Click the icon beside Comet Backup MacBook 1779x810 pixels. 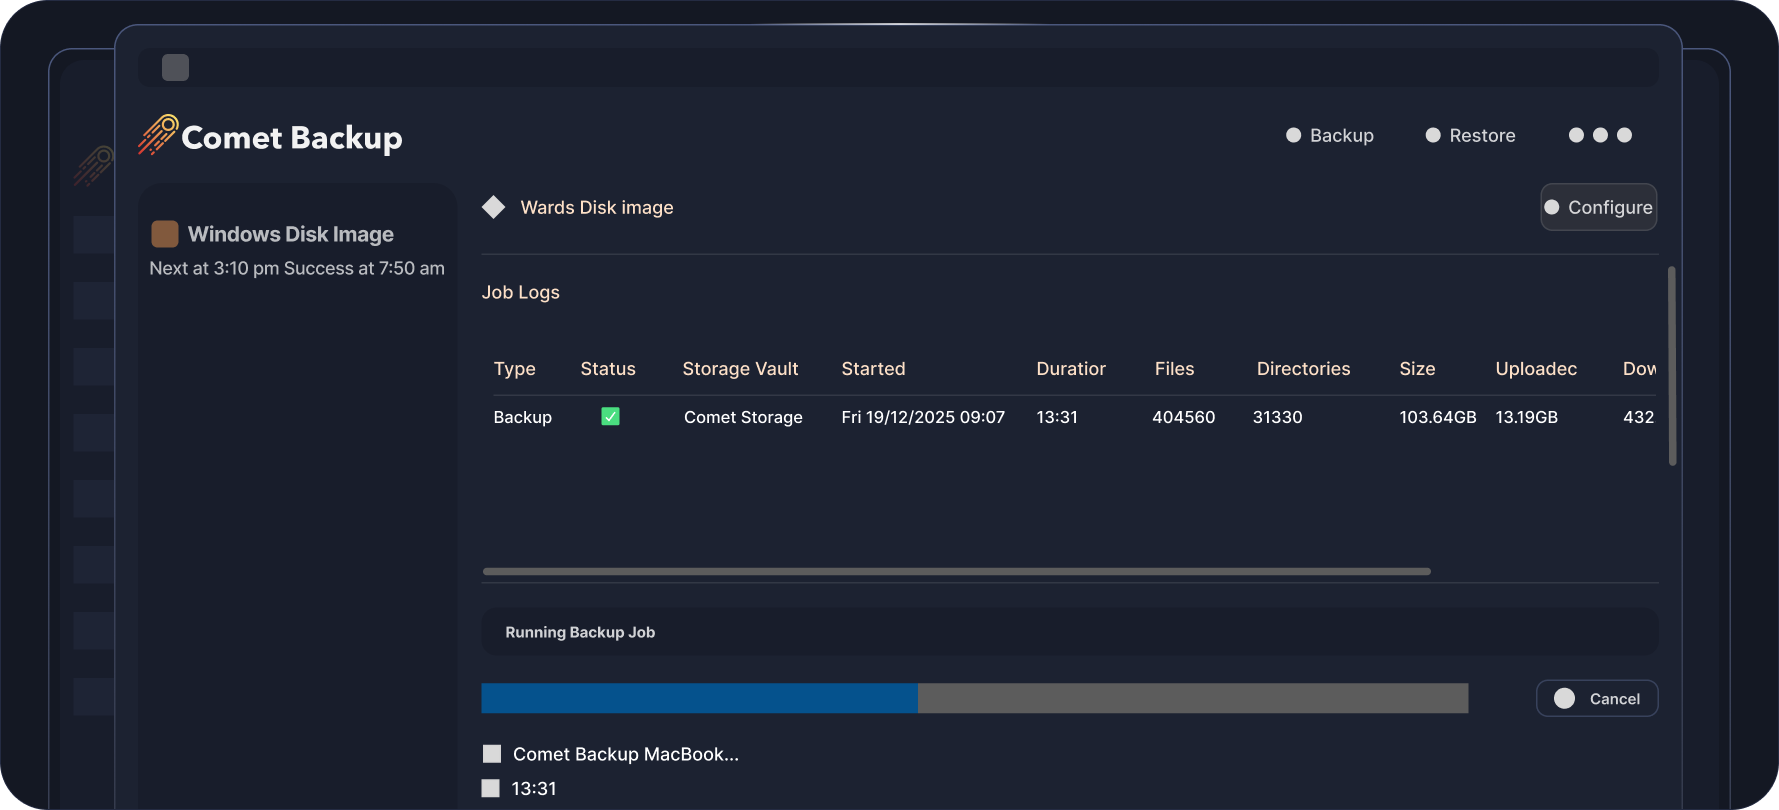point(492,754)
